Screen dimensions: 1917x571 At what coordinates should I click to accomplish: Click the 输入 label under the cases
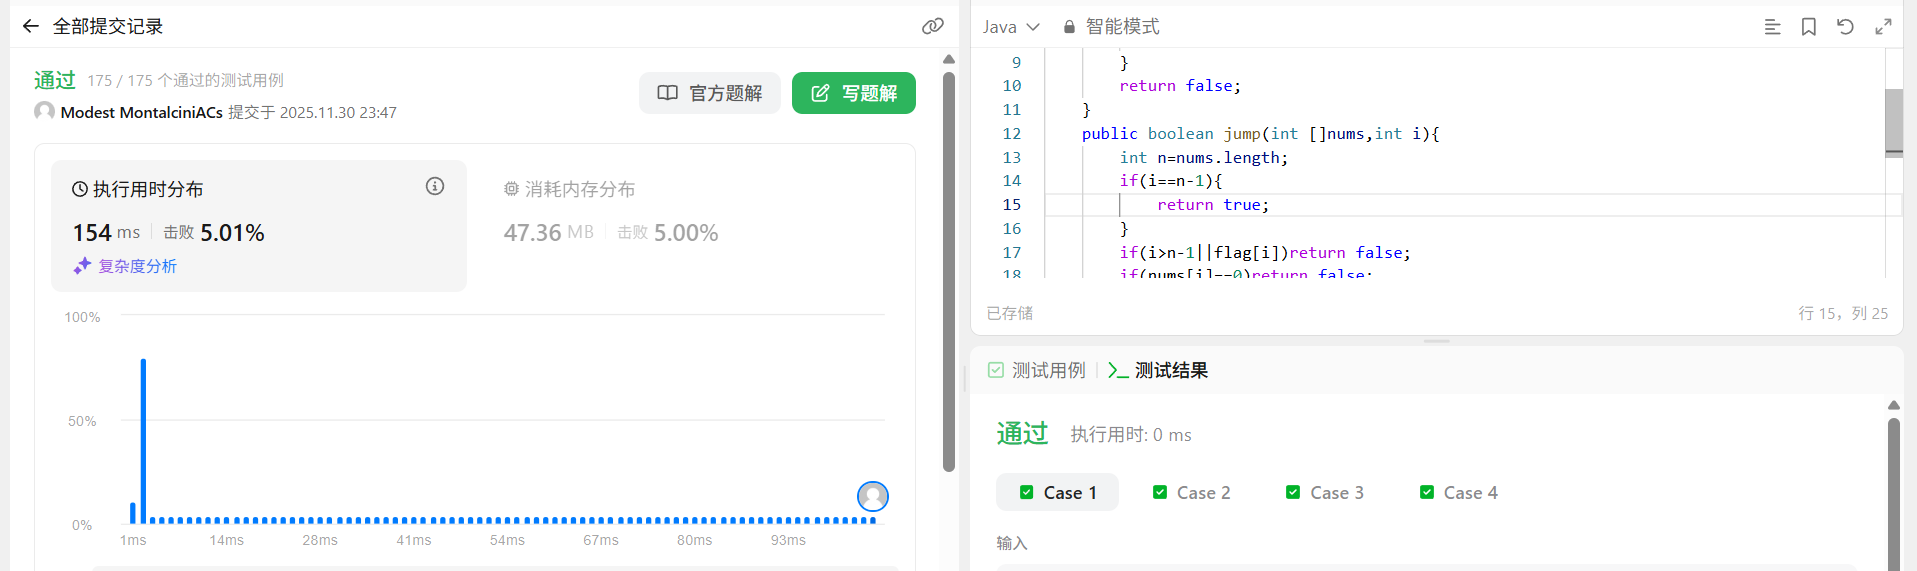(1012, 542)
